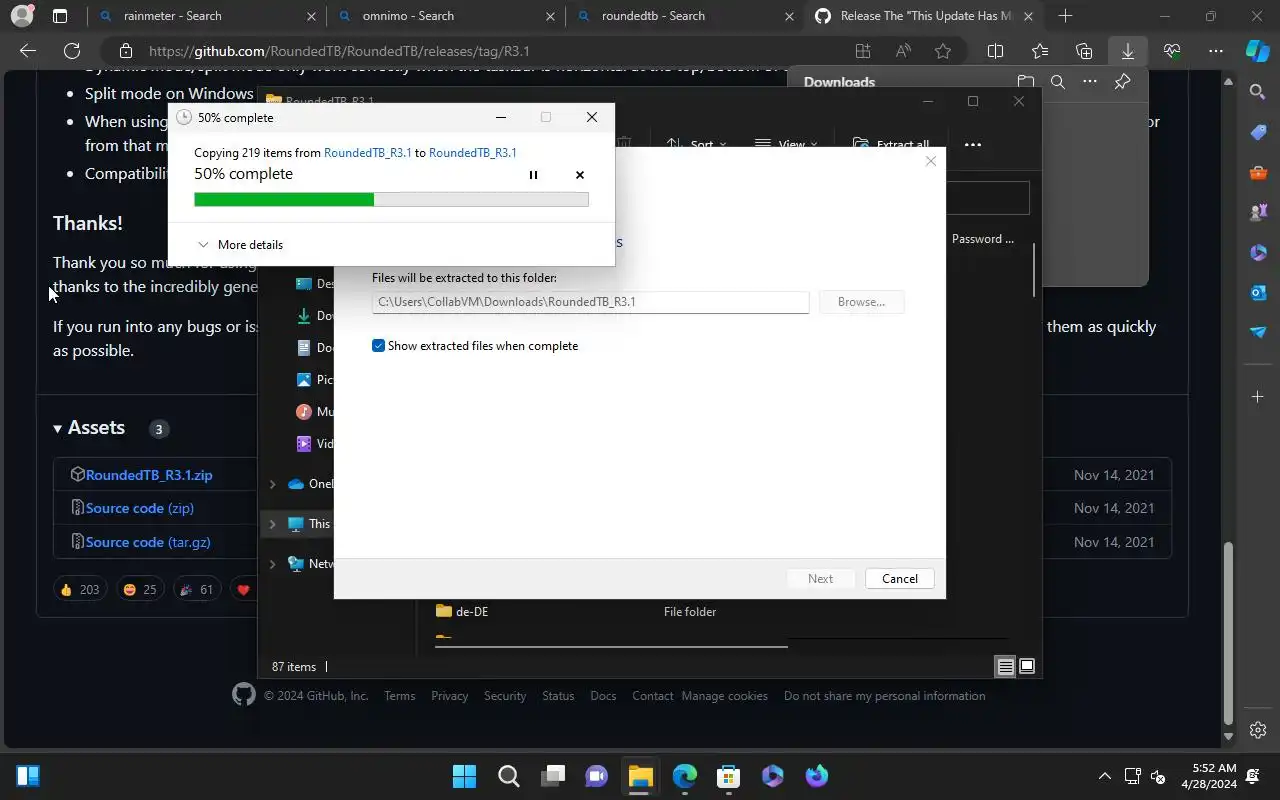Download Source code (zip)
Screen dimensions: 1280x800
click(x=140, y=508)
